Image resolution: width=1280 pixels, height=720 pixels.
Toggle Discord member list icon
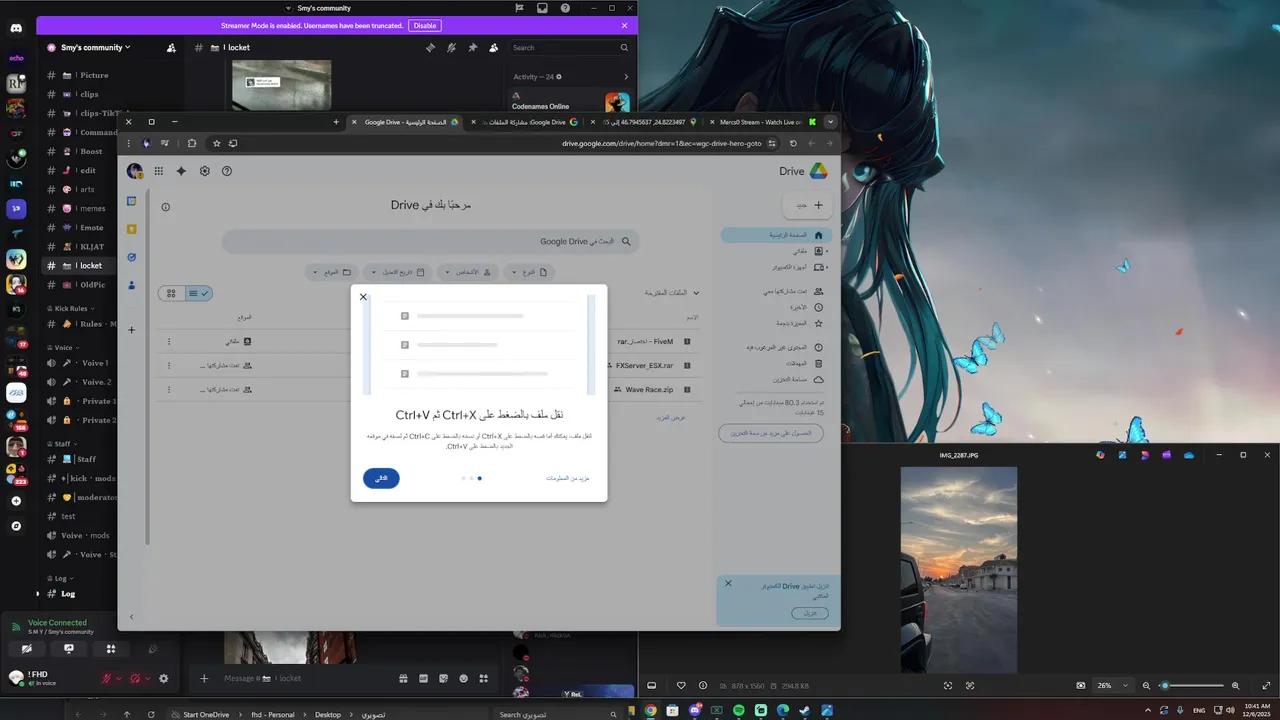tap(493, 47)
